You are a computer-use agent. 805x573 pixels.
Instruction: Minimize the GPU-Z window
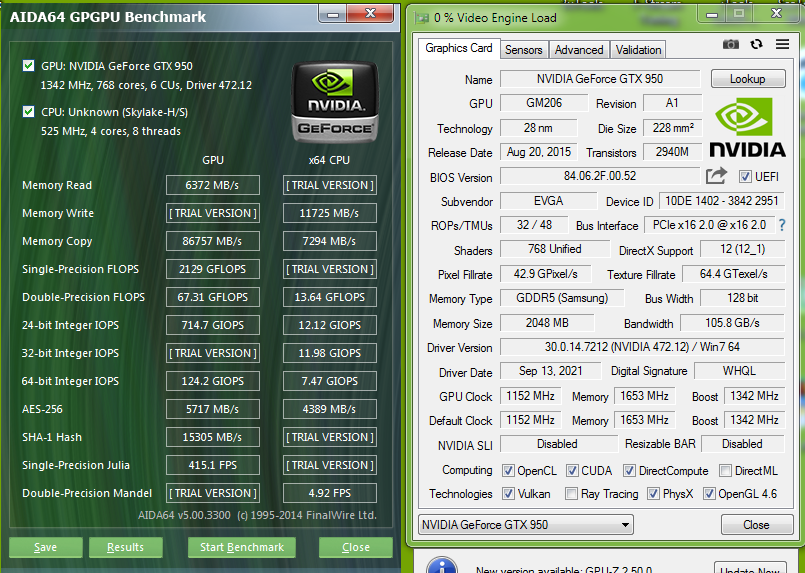click(712, 15)
